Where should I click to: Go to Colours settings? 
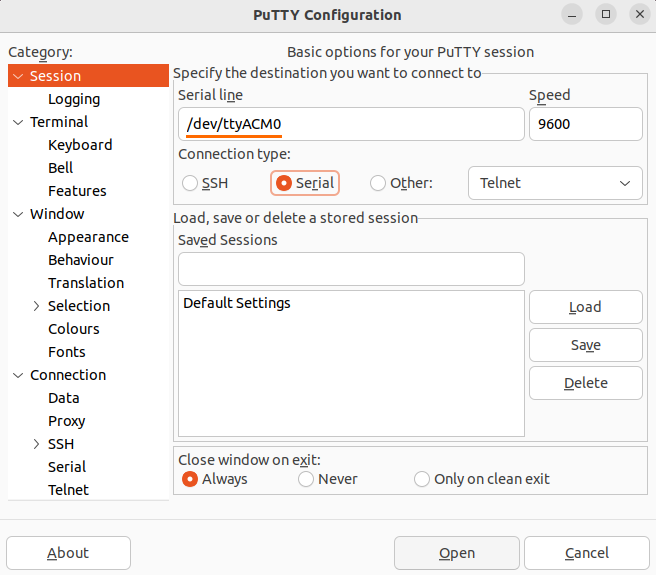click(74, 329)
